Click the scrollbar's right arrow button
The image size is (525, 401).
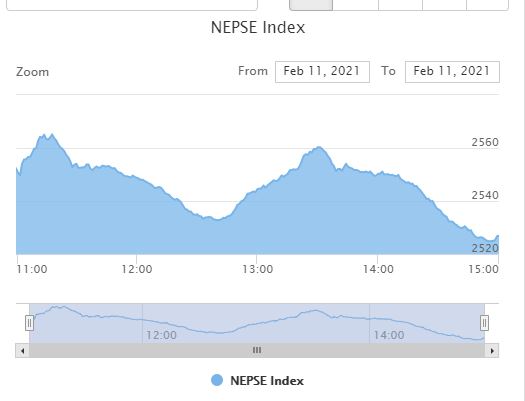492,351
